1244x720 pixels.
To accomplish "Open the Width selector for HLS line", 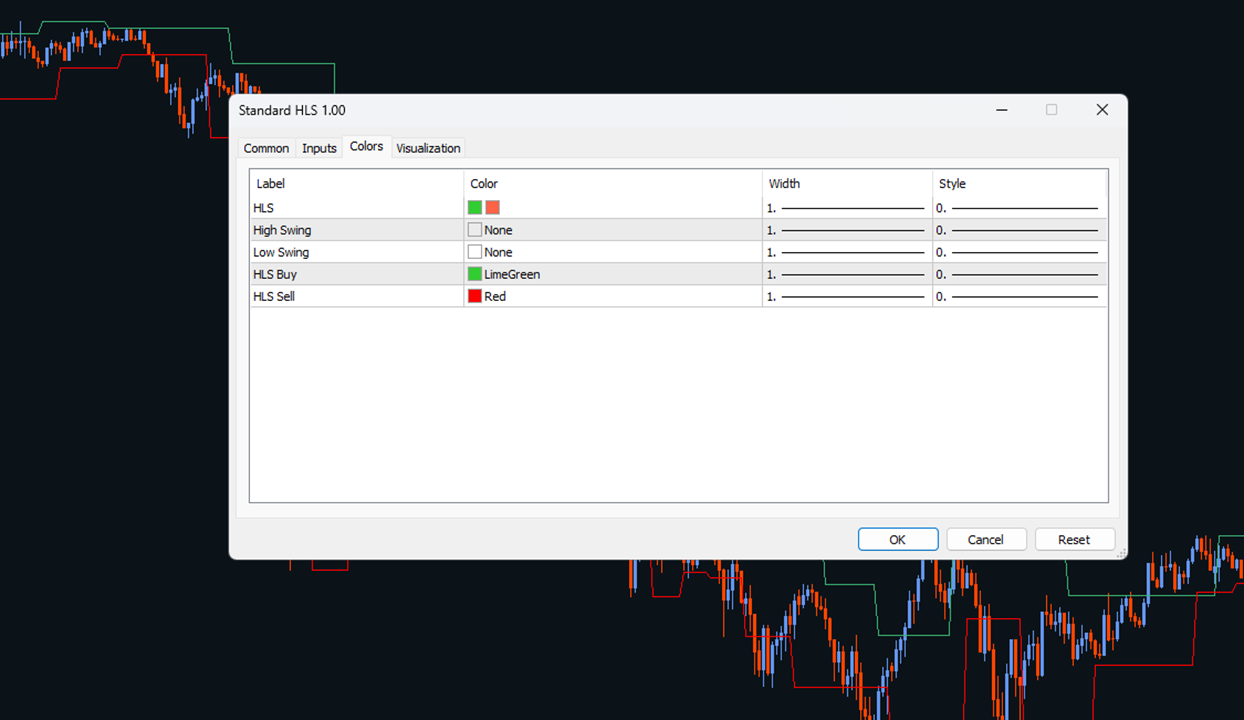I will [x=845, y=207].
